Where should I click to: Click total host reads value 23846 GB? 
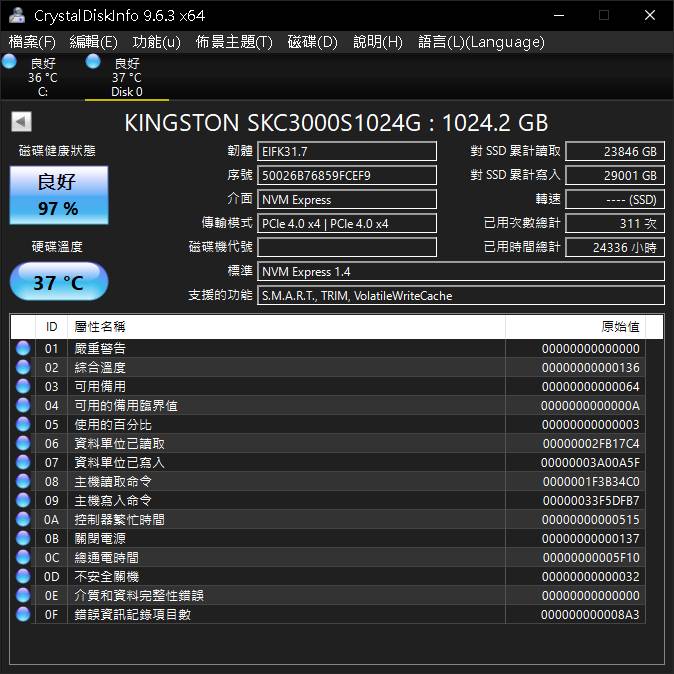coord(615,151)
